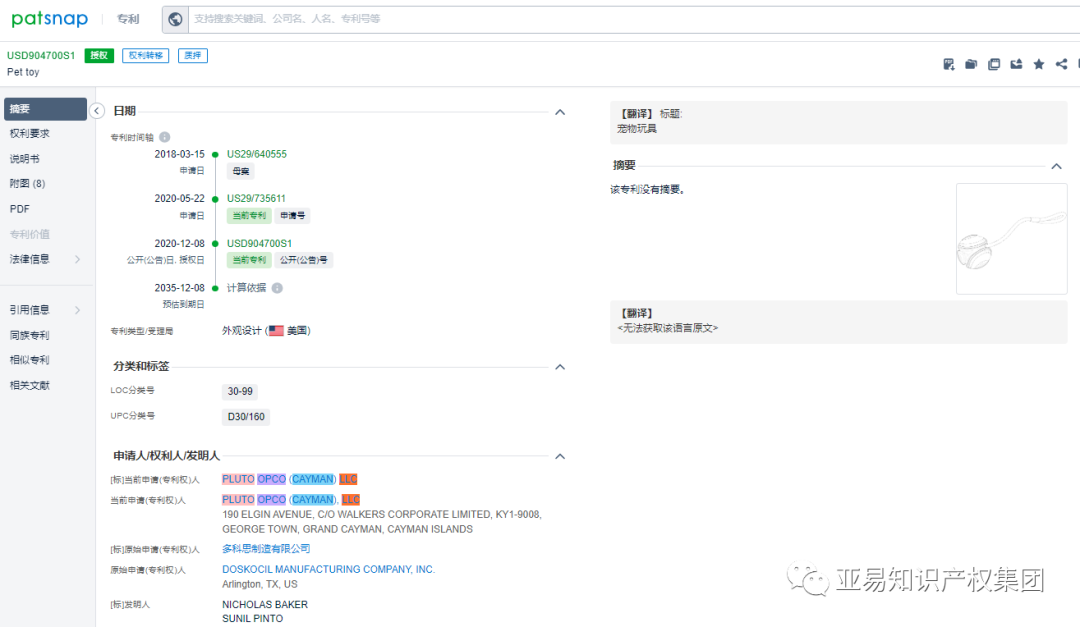Open link US29/640555
This screenshot has width=1080, height=627.
(257, 154)
